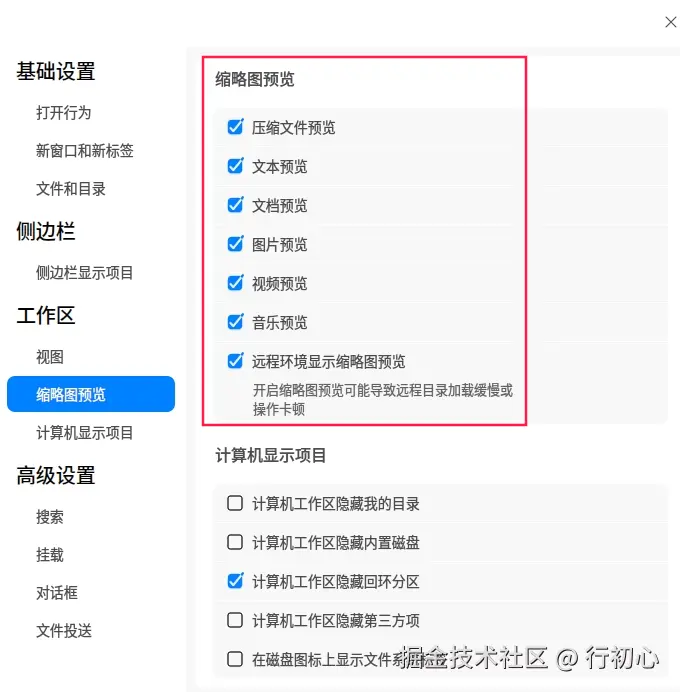The width and height of the screenshot is (680, 692).
Task: Toggle 音乐预览 checkbox
Action: coord(235,322)
